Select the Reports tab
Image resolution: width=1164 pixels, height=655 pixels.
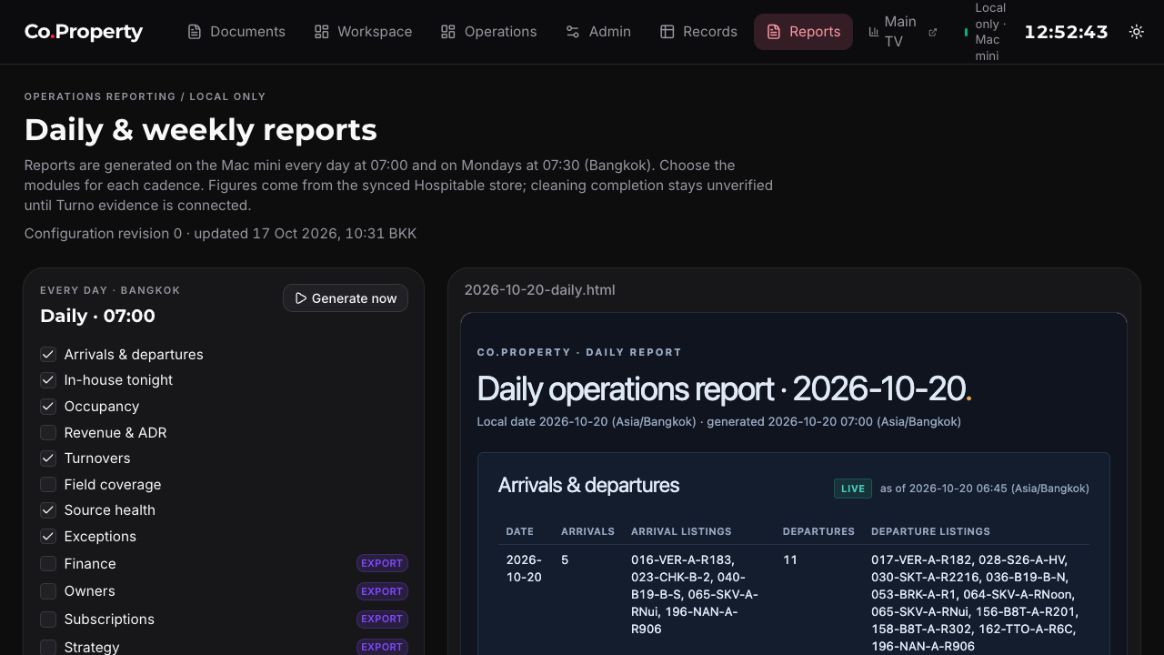tap(803, 32)
